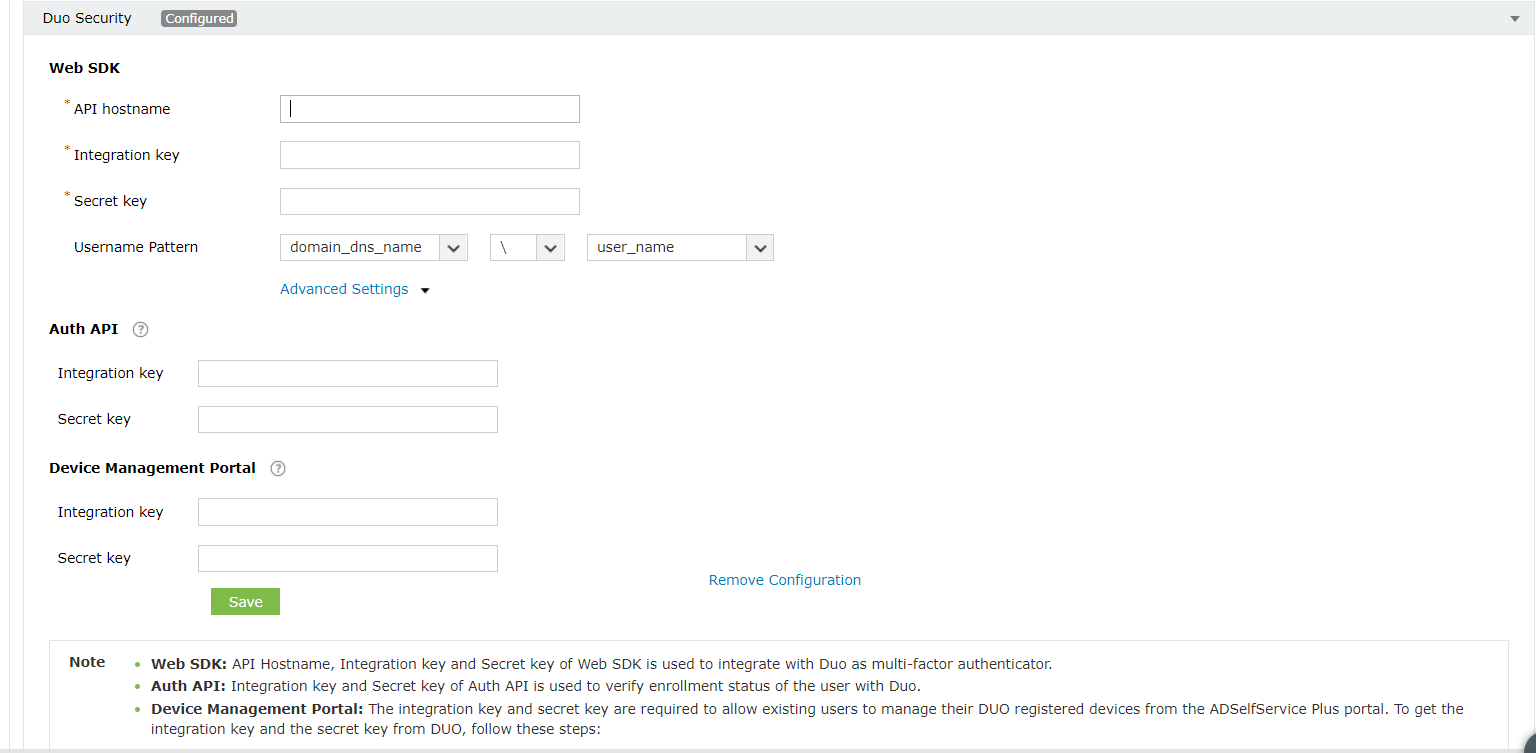Click the Auth API Integration key field
1536x753 pixels.
(x=348, y=373)
